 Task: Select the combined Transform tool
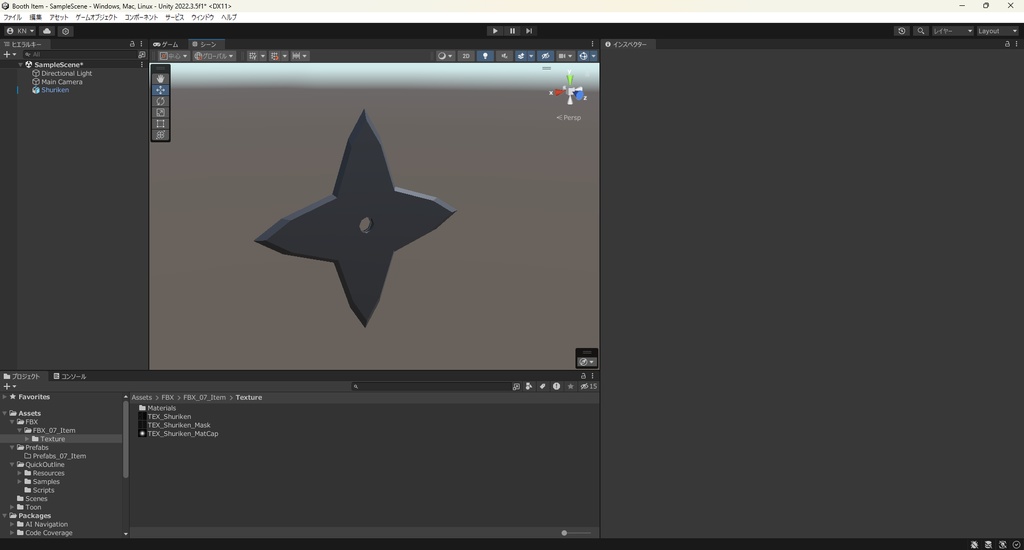click(161, 135)
